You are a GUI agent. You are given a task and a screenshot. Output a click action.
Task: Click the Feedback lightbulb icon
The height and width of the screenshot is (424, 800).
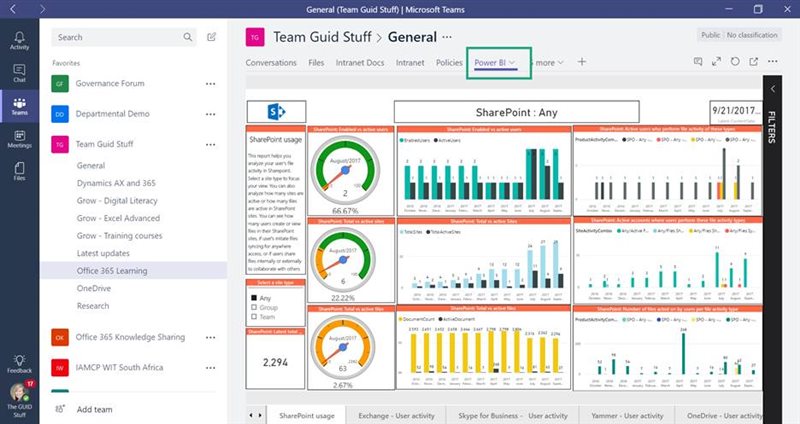[19, 363]
